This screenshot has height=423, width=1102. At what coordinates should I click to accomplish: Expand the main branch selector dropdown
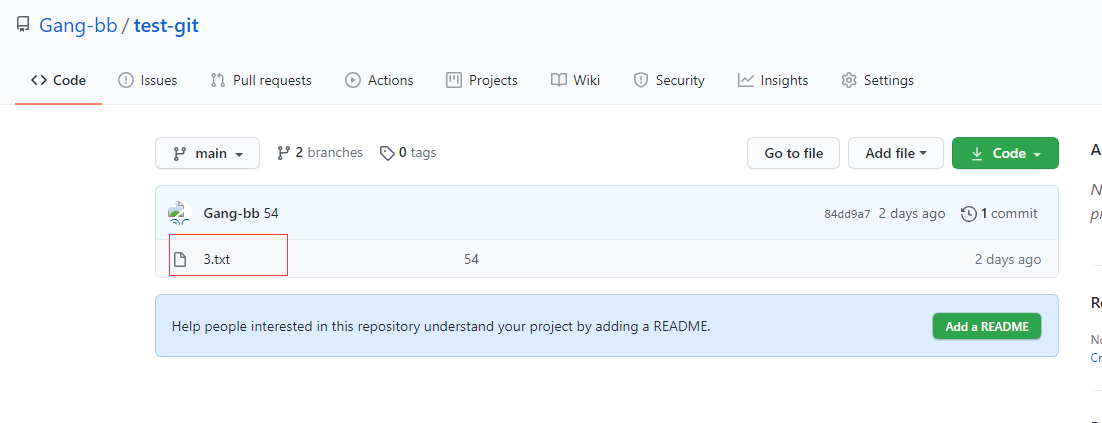207,153
